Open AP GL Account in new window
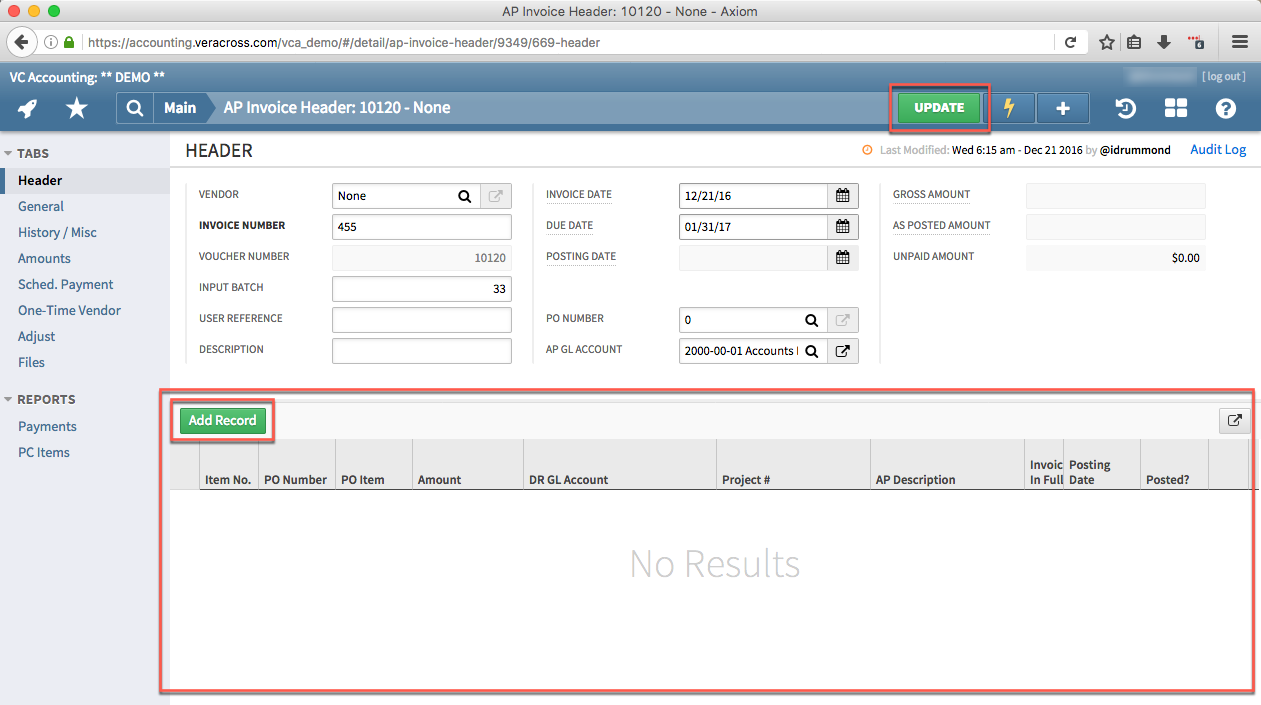1261x705 pixels. [842, 351]
